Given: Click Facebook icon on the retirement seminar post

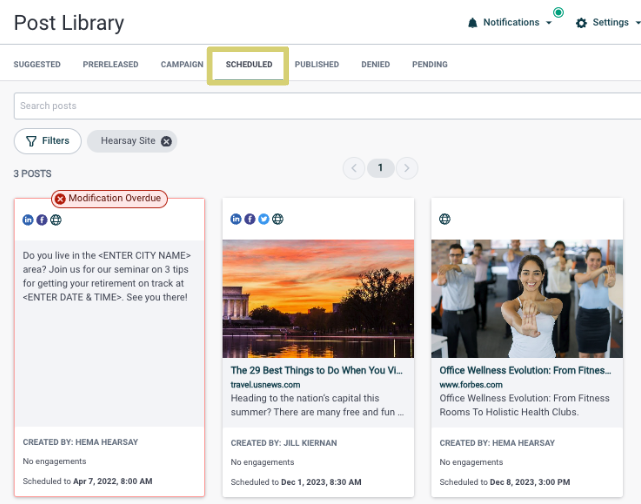Looking at the screenshot, I should (x=42, y=220).
